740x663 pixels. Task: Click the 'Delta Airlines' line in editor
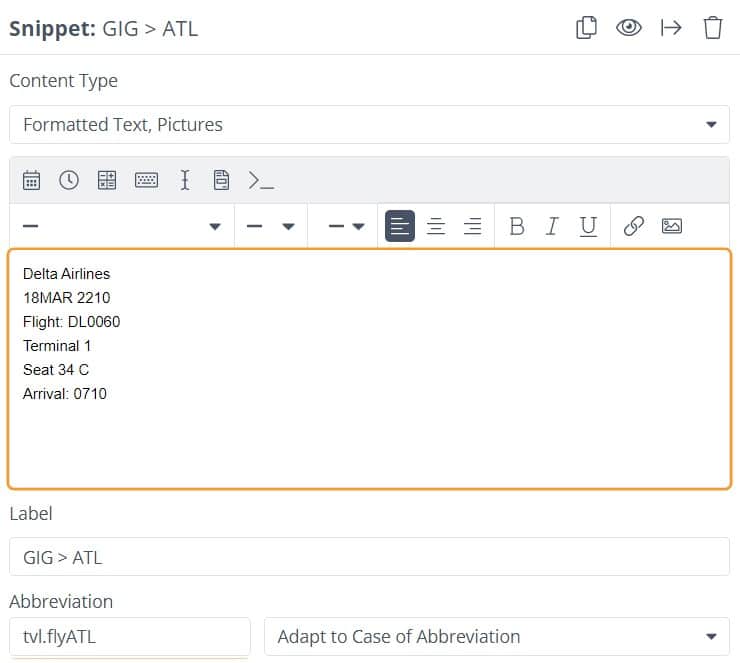coord(67,274)
